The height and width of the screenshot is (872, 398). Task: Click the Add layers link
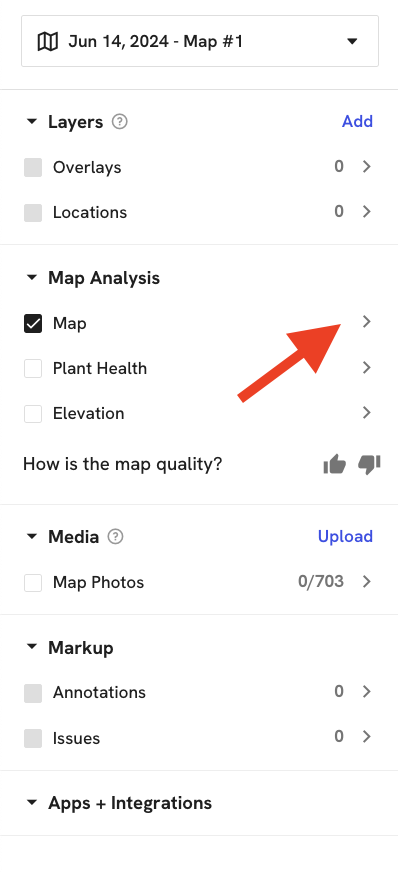(x=357, y=121)
